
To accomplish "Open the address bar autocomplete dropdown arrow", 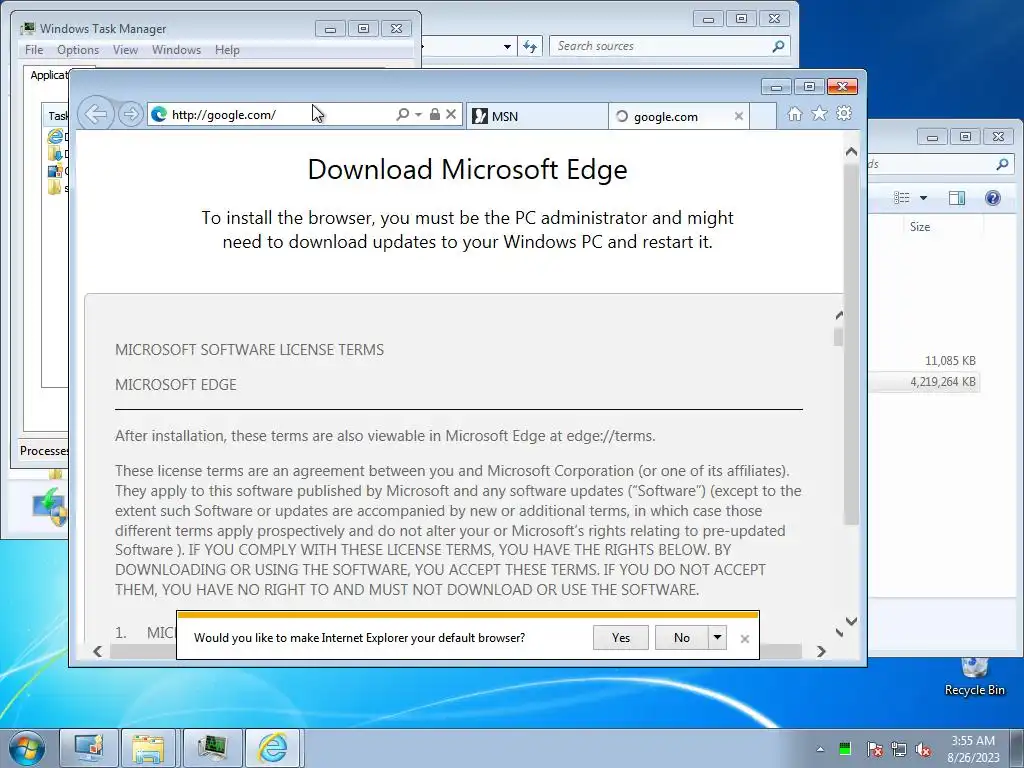I will click(418, 115).
